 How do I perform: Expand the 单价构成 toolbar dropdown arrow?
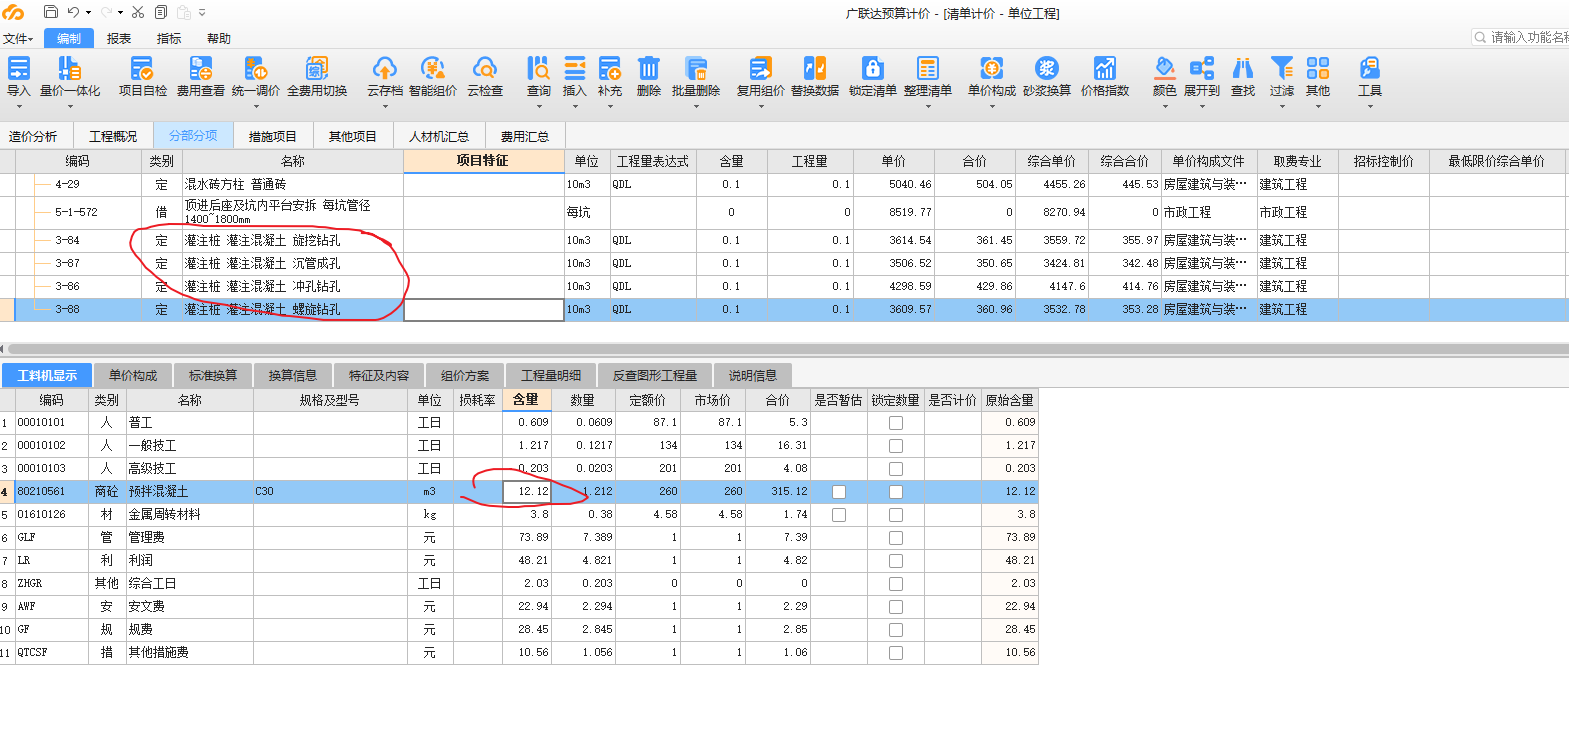[991, 106]
